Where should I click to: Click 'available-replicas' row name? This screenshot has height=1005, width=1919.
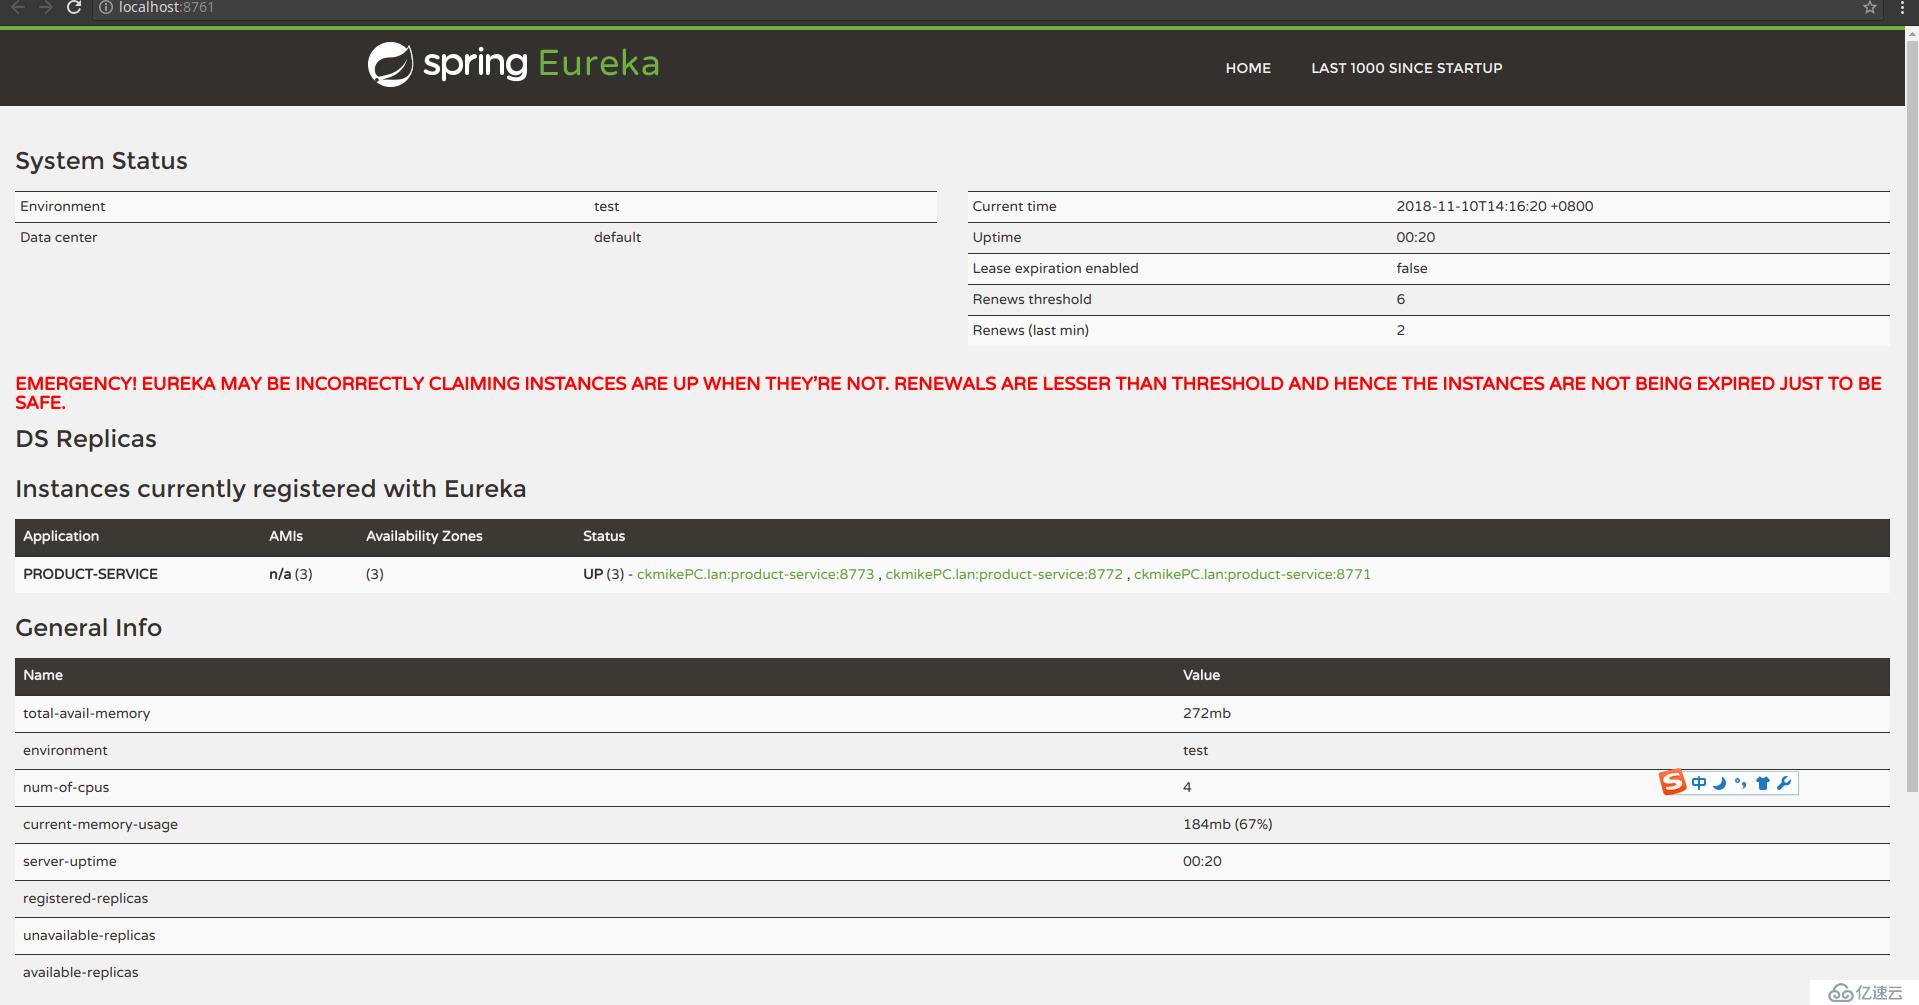click(x=81, y=972)
